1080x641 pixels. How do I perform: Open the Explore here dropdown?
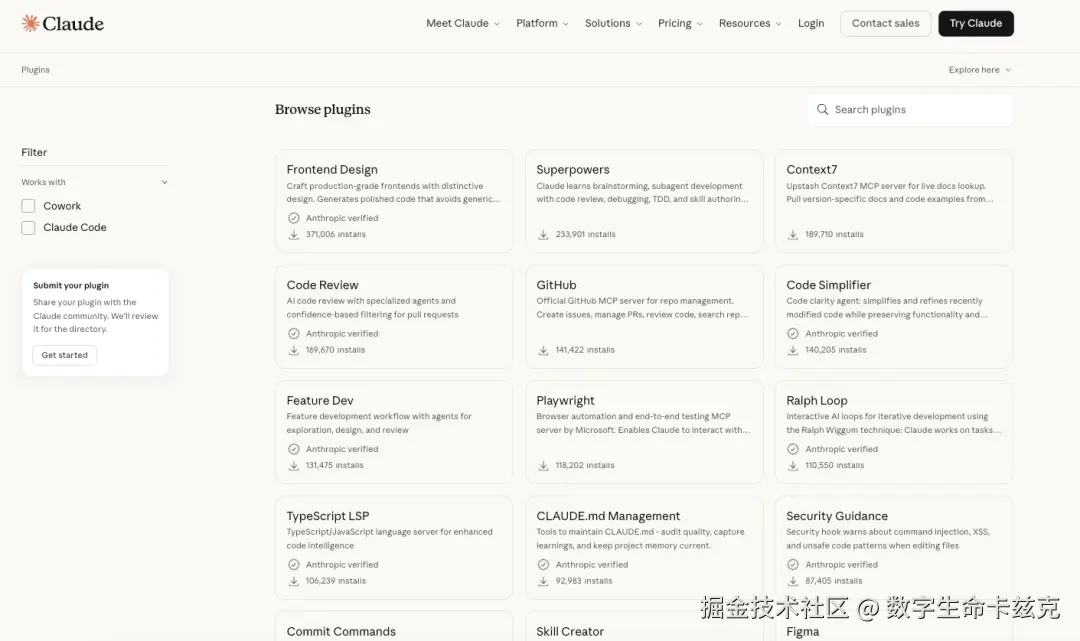[x=979, y=70]
